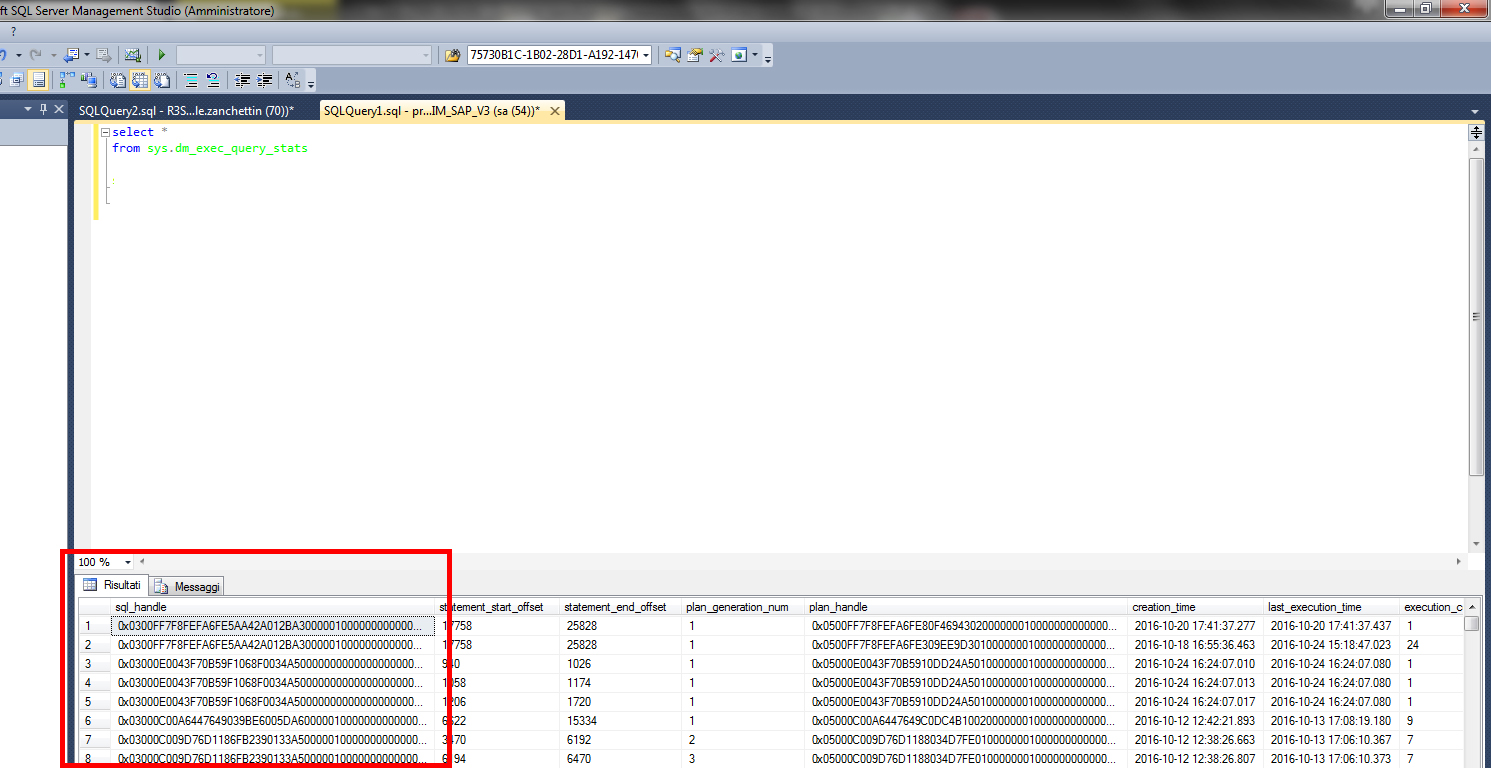Open the Toolbox wrench and hammer icon
1491x768 pixels.
click(716, 55)
